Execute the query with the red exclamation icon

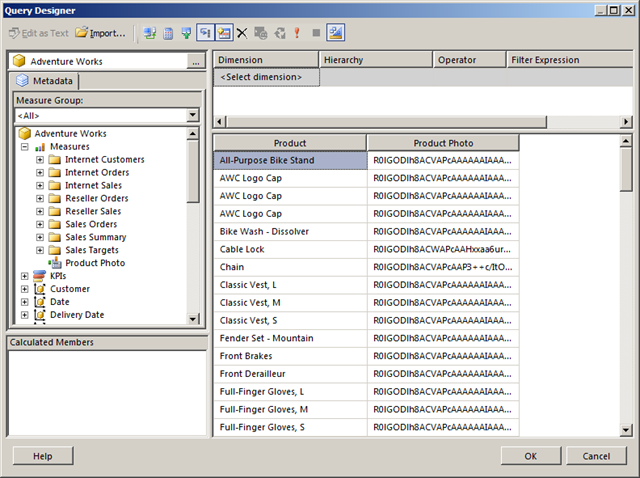tap(297, 33)
